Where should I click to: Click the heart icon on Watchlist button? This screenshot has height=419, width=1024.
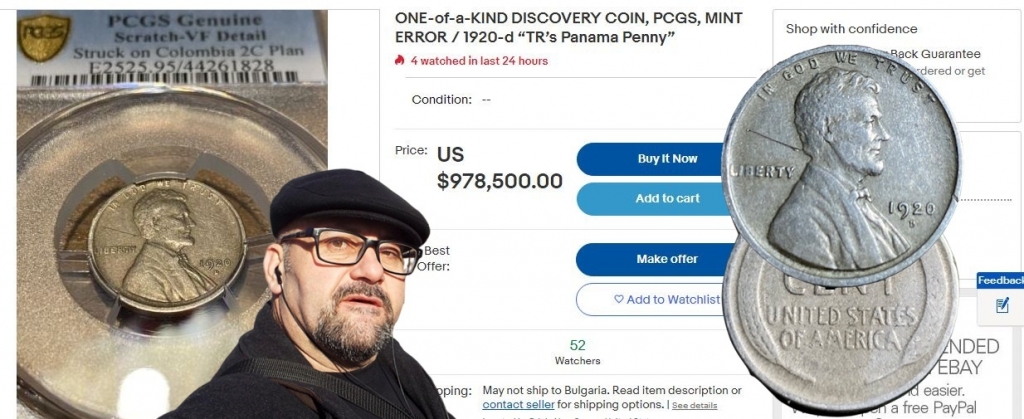tap(618, 300)
